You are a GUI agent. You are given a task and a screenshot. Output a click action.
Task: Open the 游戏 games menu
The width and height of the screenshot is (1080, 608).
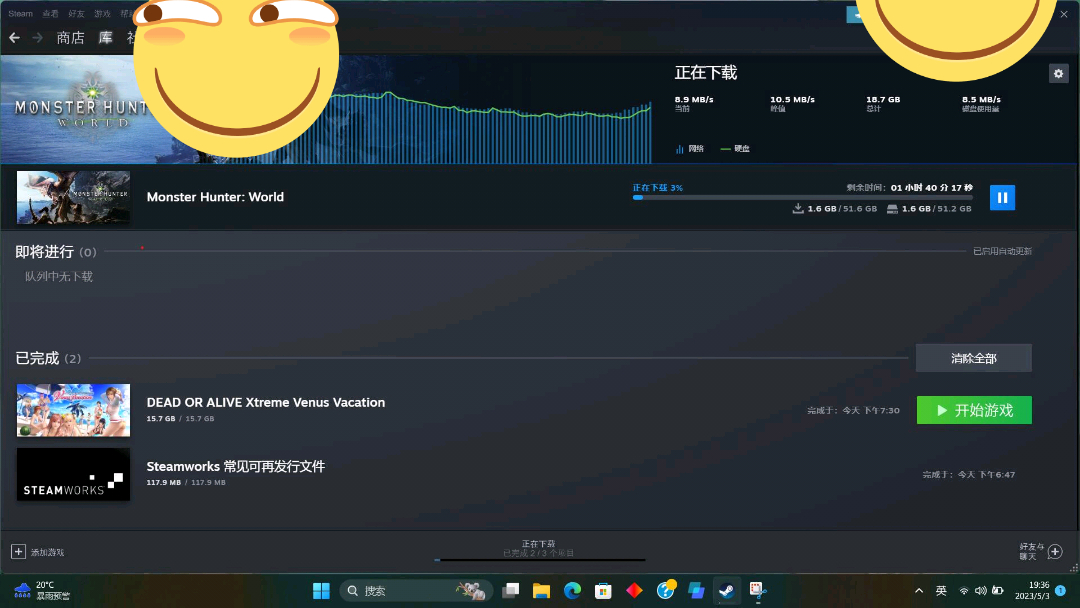click(x=103, y=14)
